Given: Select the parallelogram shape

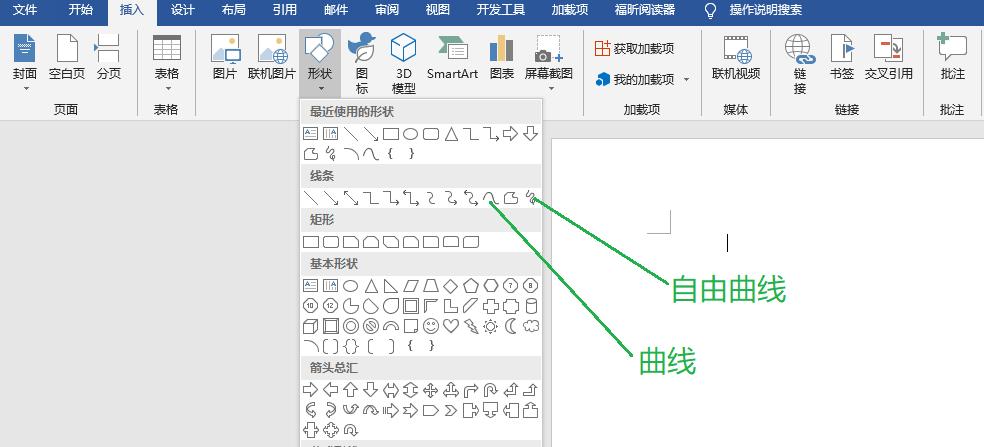Looking at the screenshot, I should [410, 286].
